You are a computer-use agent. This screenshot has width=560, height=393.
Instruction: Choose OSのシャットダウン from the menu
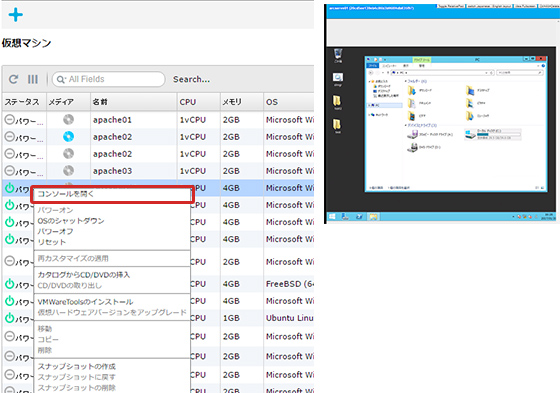[x=71, y=220]
